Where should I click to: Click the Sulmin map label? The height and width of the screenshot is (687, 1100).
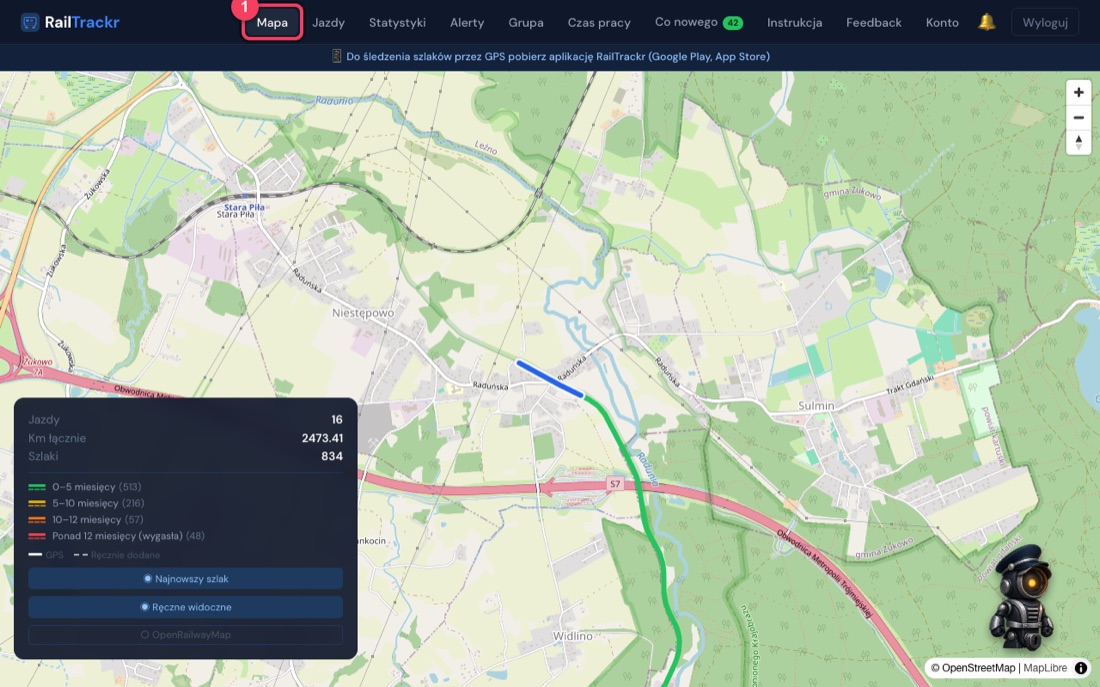click(x=817, y=406)
